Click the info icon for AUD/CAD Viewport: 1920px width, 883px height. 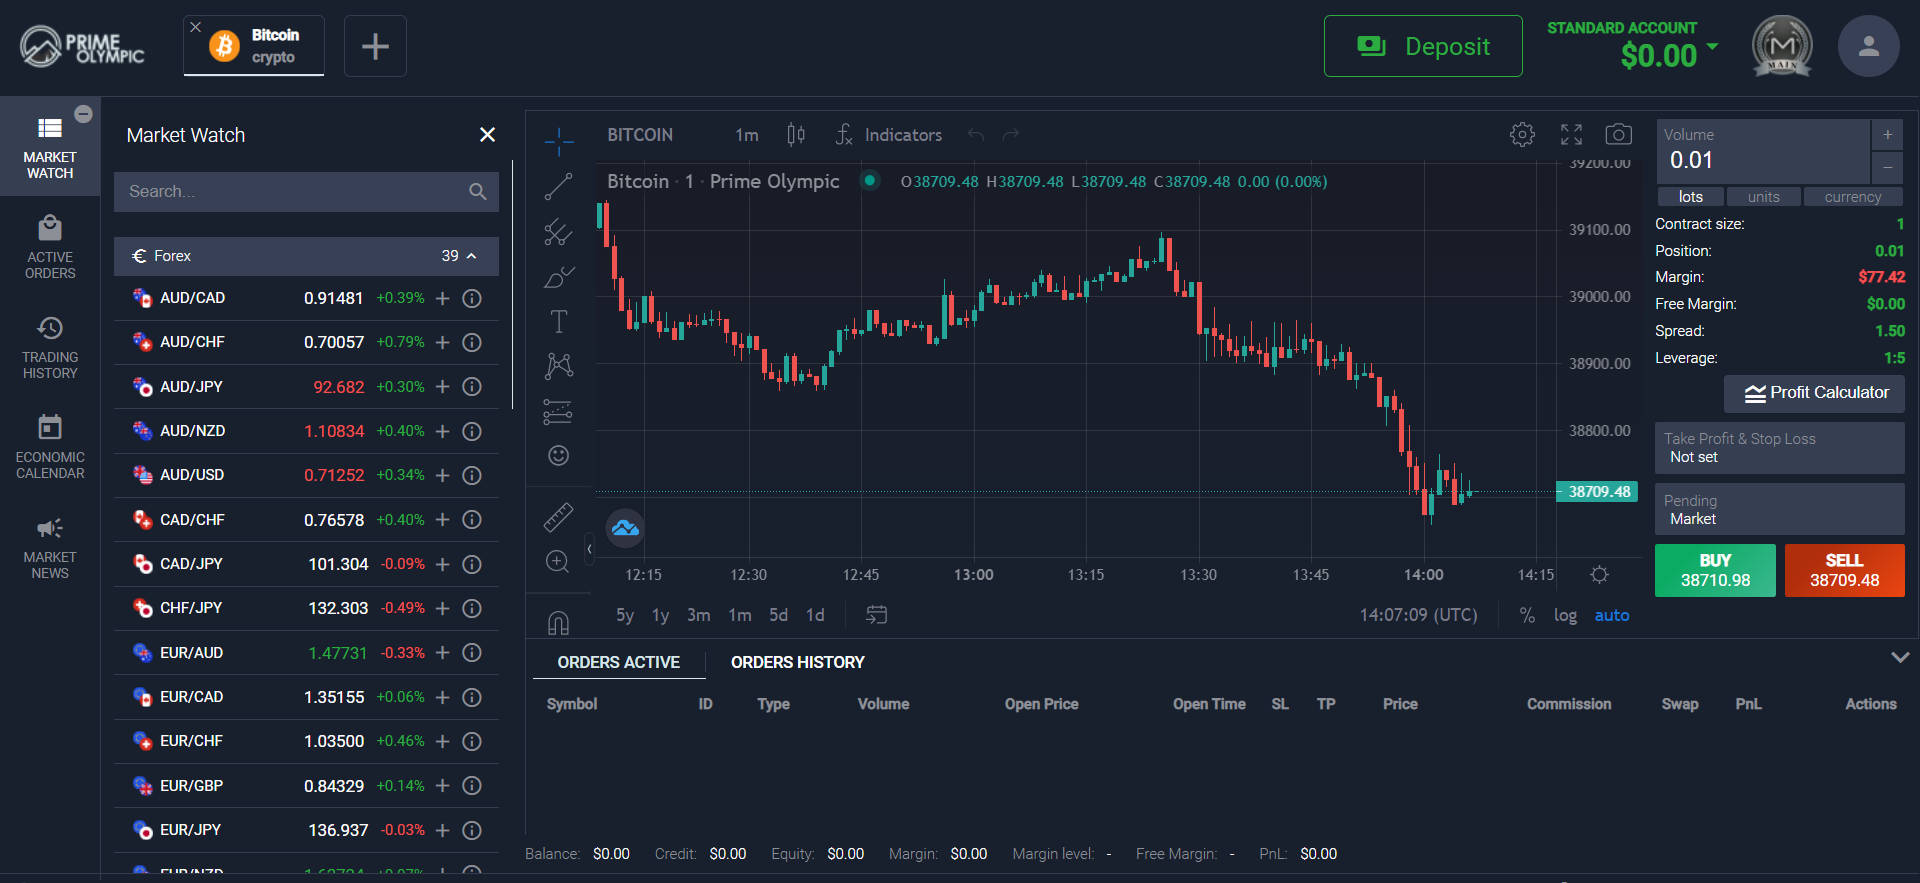click(x=472, y=299)
